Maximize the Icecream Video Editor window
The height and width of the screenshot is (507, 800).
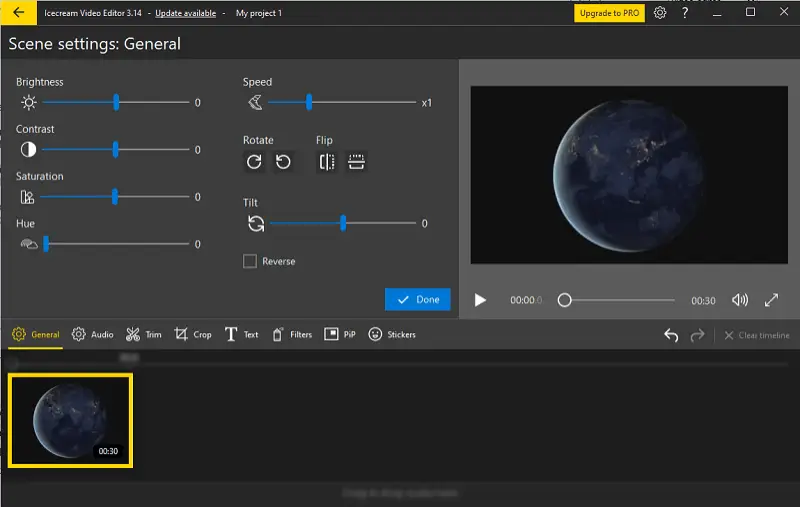tap(751, 12)
